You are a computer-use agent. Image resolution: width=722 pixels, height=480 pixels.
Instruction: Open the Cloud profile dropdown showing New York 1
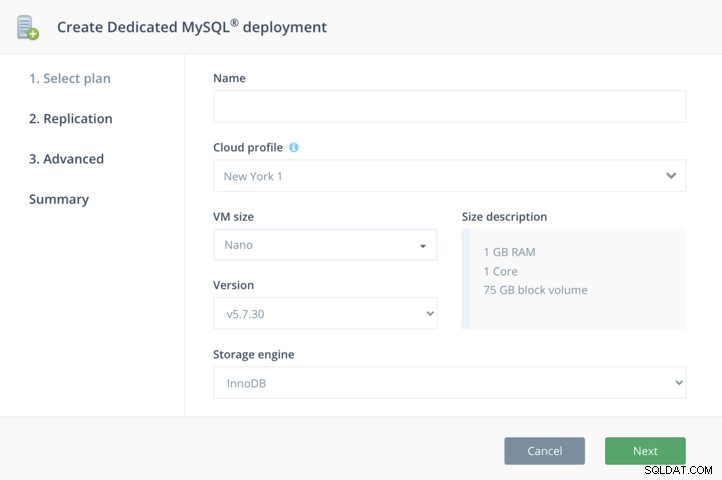coord(449,176)
